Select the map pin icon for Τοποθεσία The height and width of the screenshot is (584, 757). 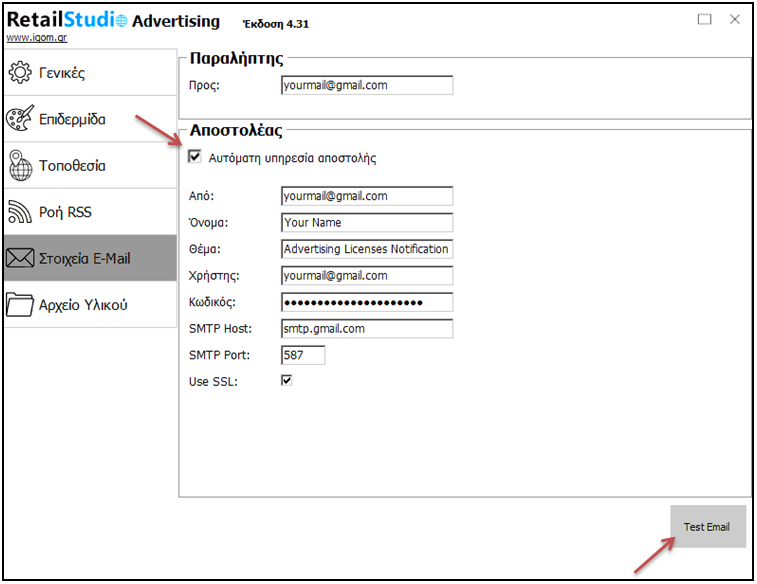20,166
